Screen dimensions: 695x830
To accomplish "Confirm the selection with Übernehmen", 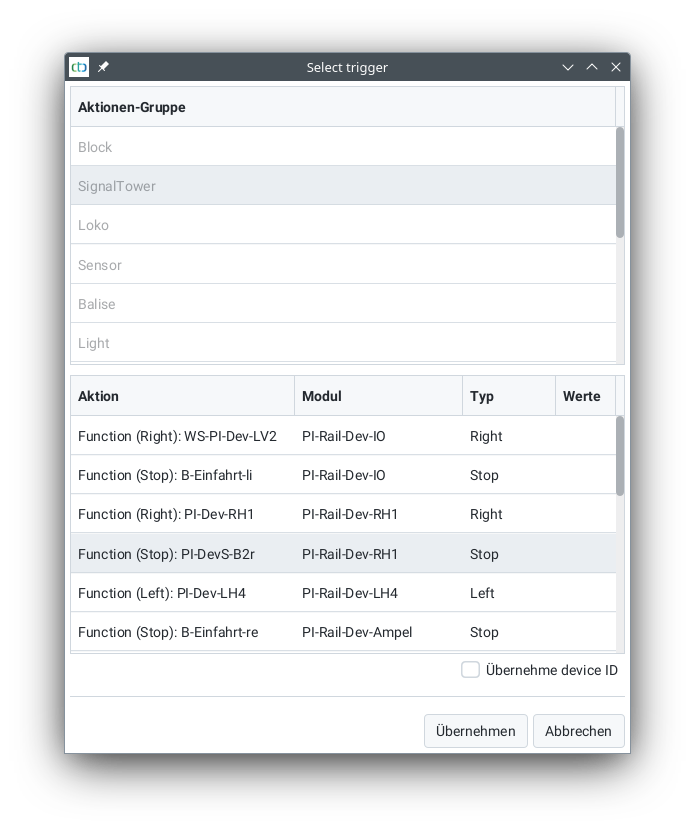I will [x=476, y=731].
